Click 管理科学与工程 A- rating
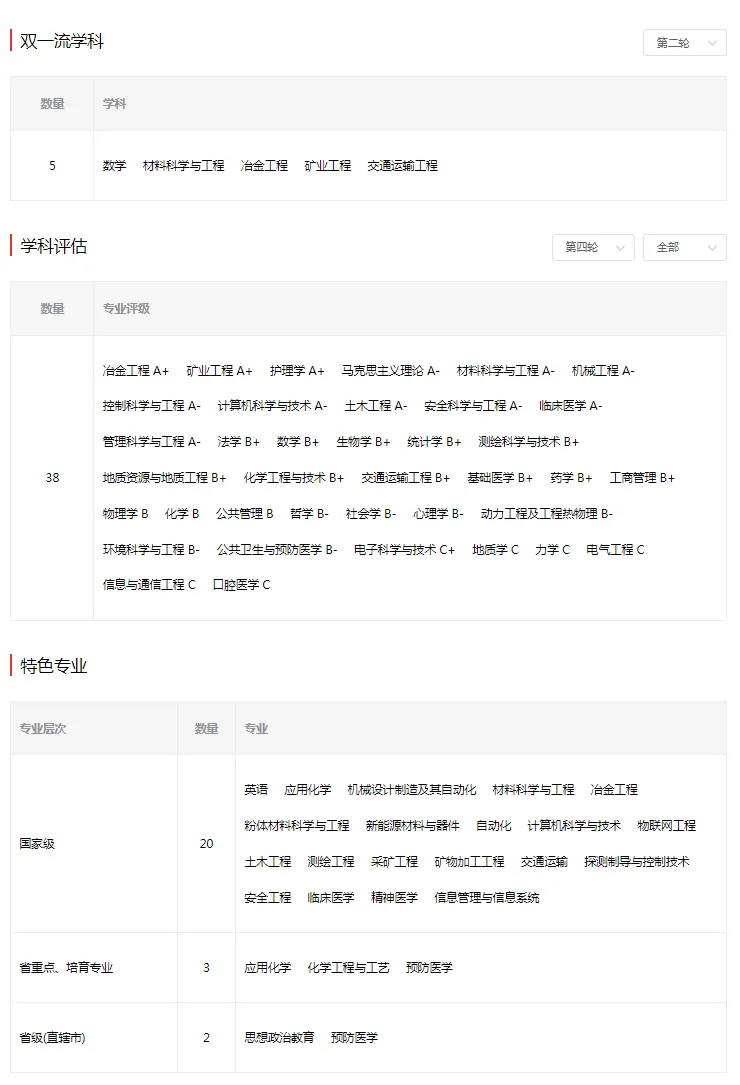This screenshot has width=740, height=1085. pos(152,441)
